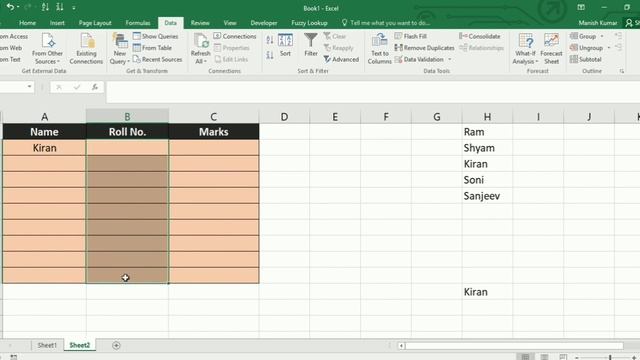This screenshot has height=360, width=640.
Task: Click Text to Columns
Action: (x=380, y=49)
